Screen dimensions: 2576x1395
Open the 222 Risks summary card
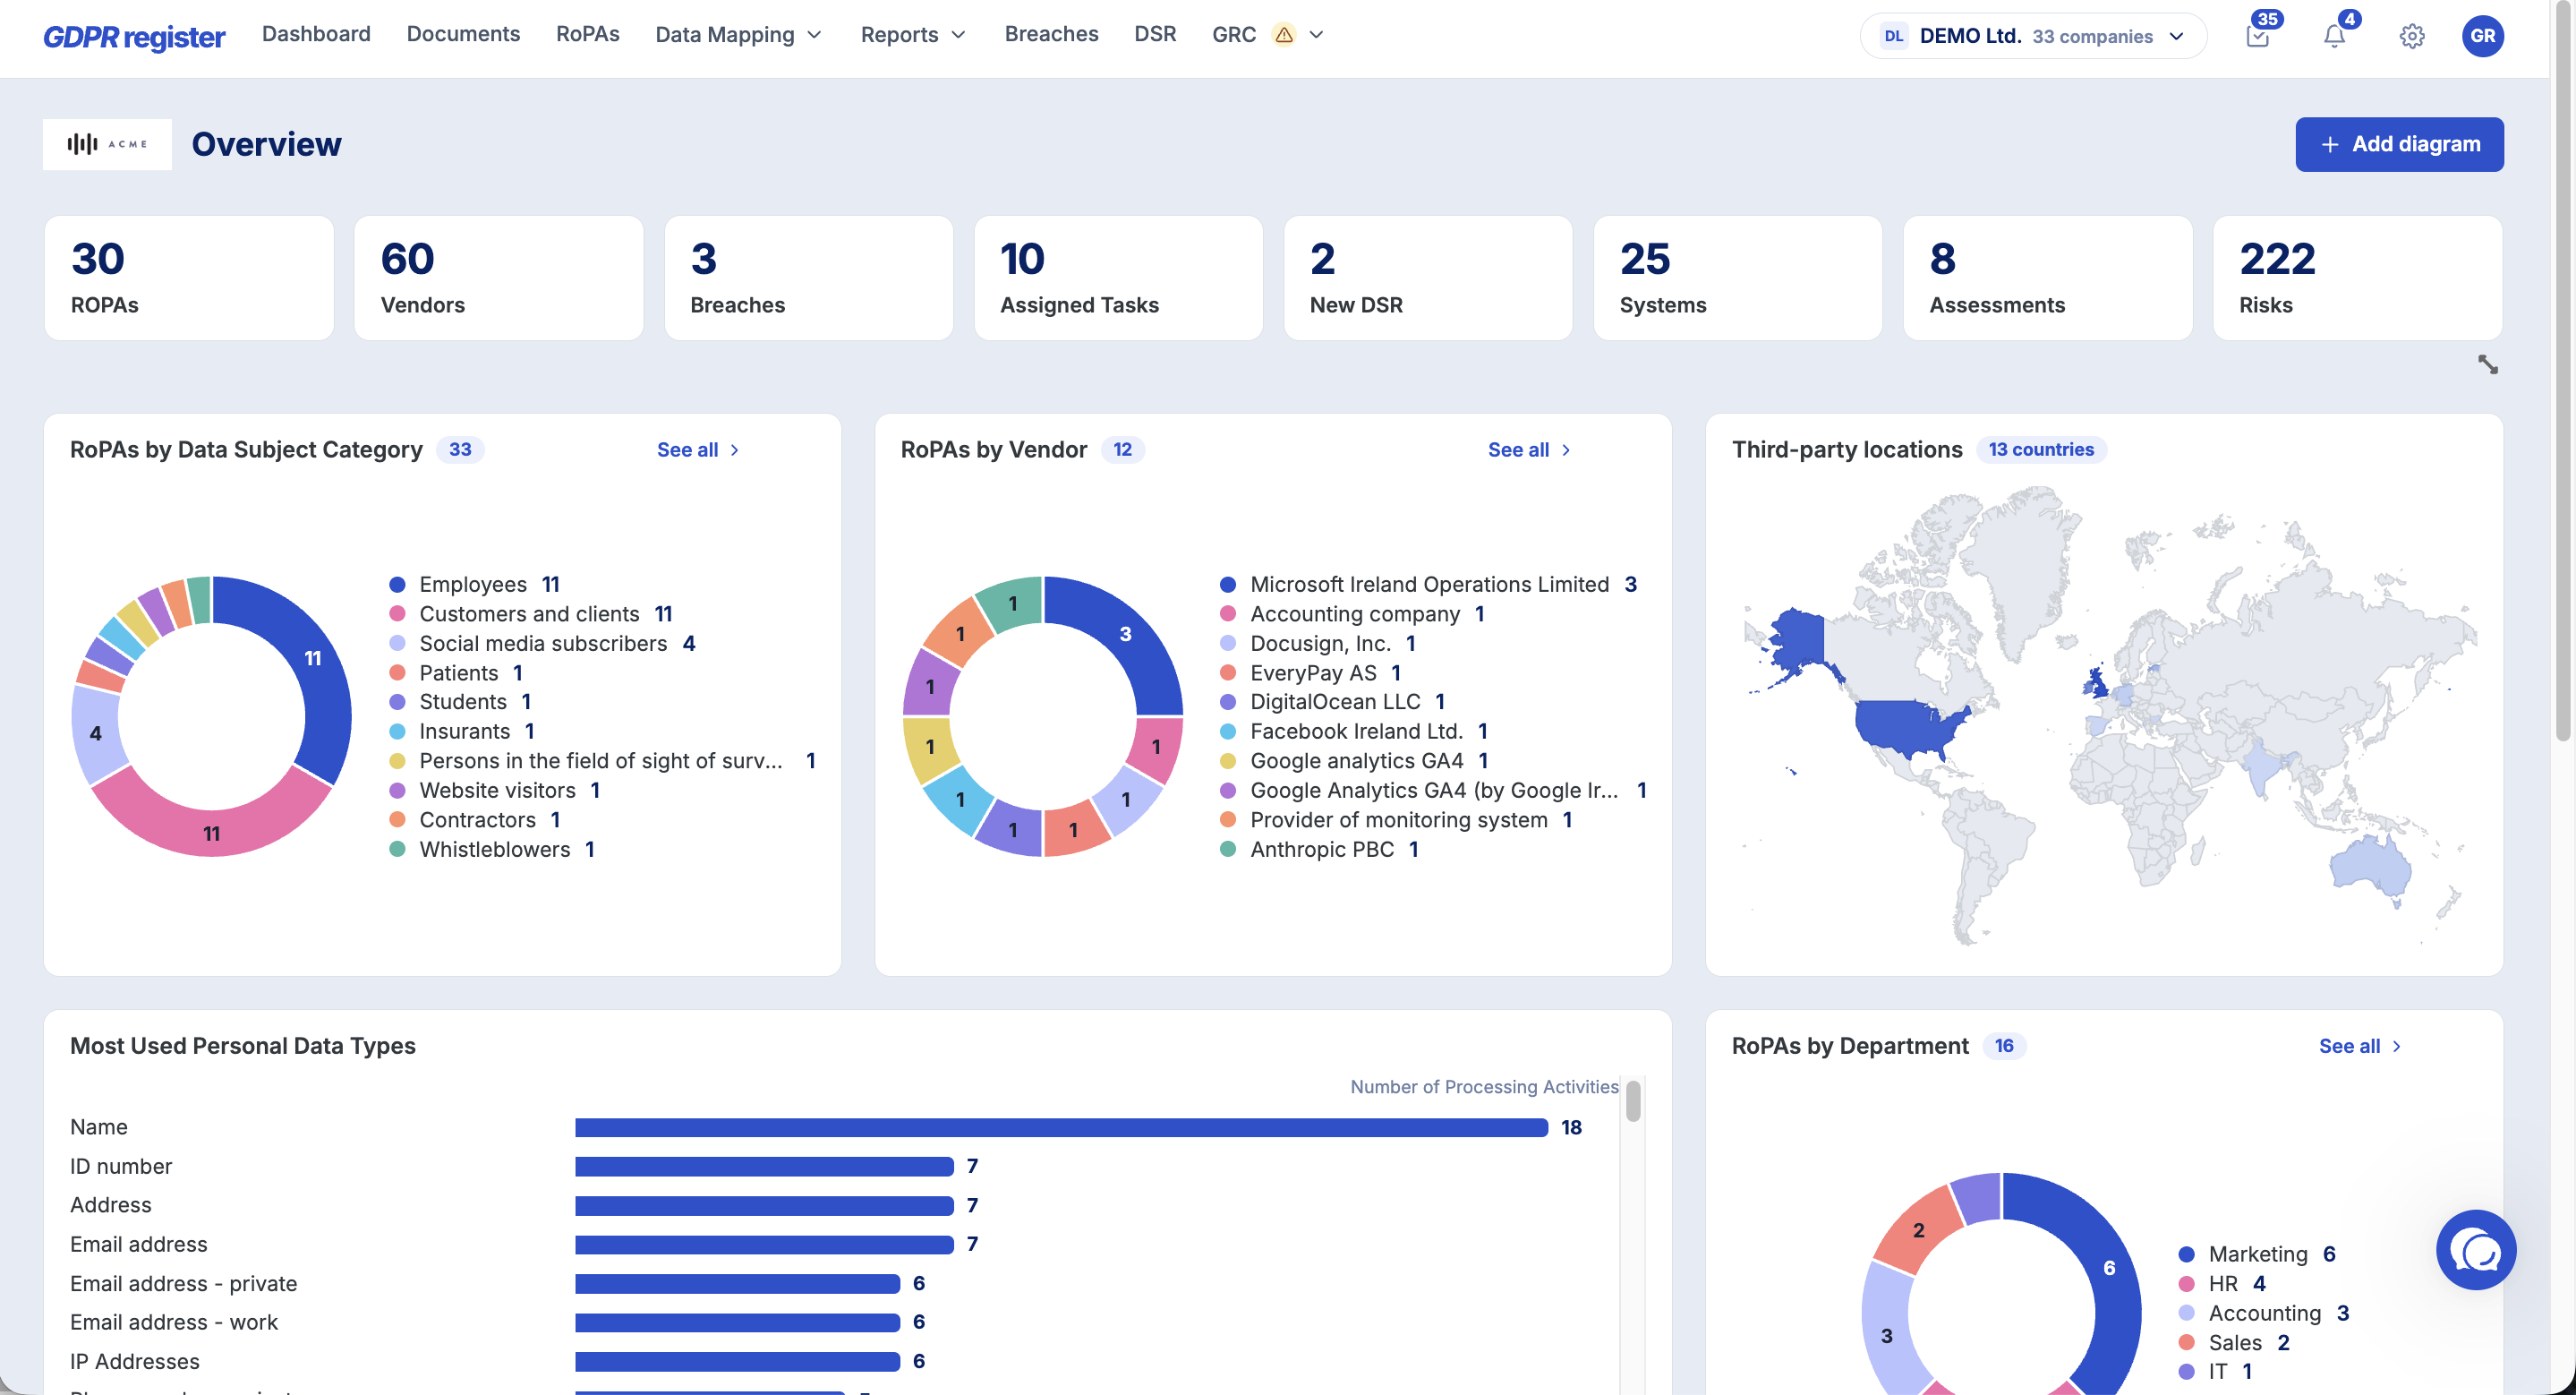[x=2358, y=278]
